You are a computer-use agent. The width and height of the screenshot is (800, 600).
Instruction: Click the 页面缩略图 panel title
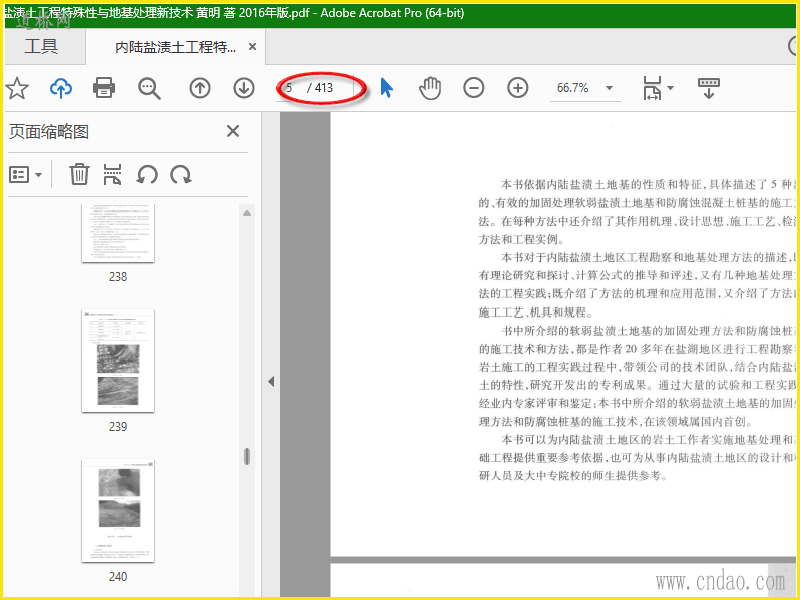pyautogui.click(x=49, y=132)
